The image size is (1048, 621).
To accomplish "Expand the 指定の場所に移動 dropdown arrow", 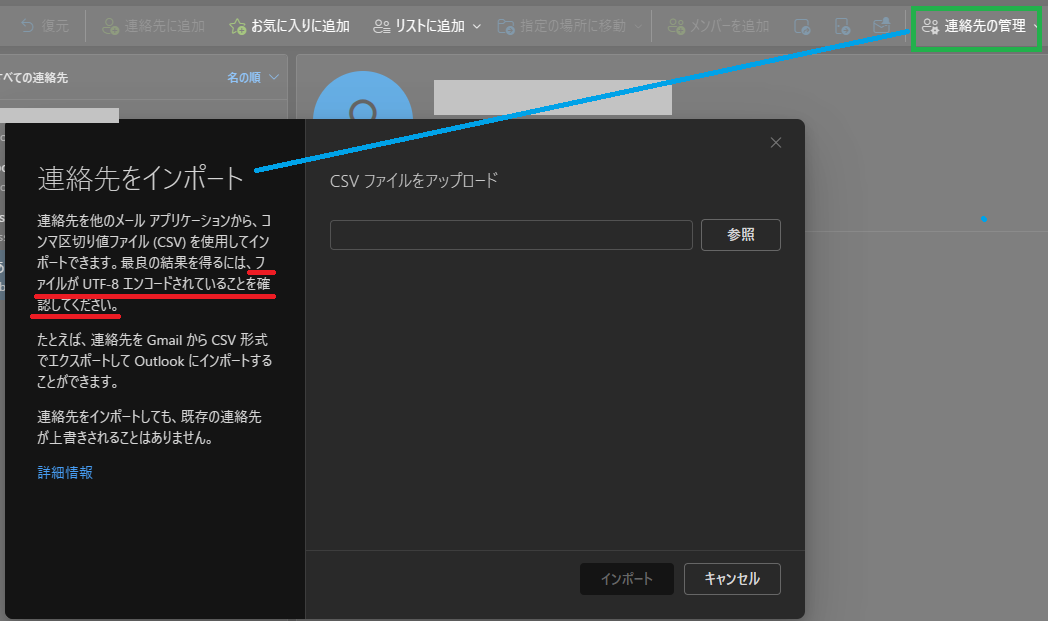I will coord(638,26).
